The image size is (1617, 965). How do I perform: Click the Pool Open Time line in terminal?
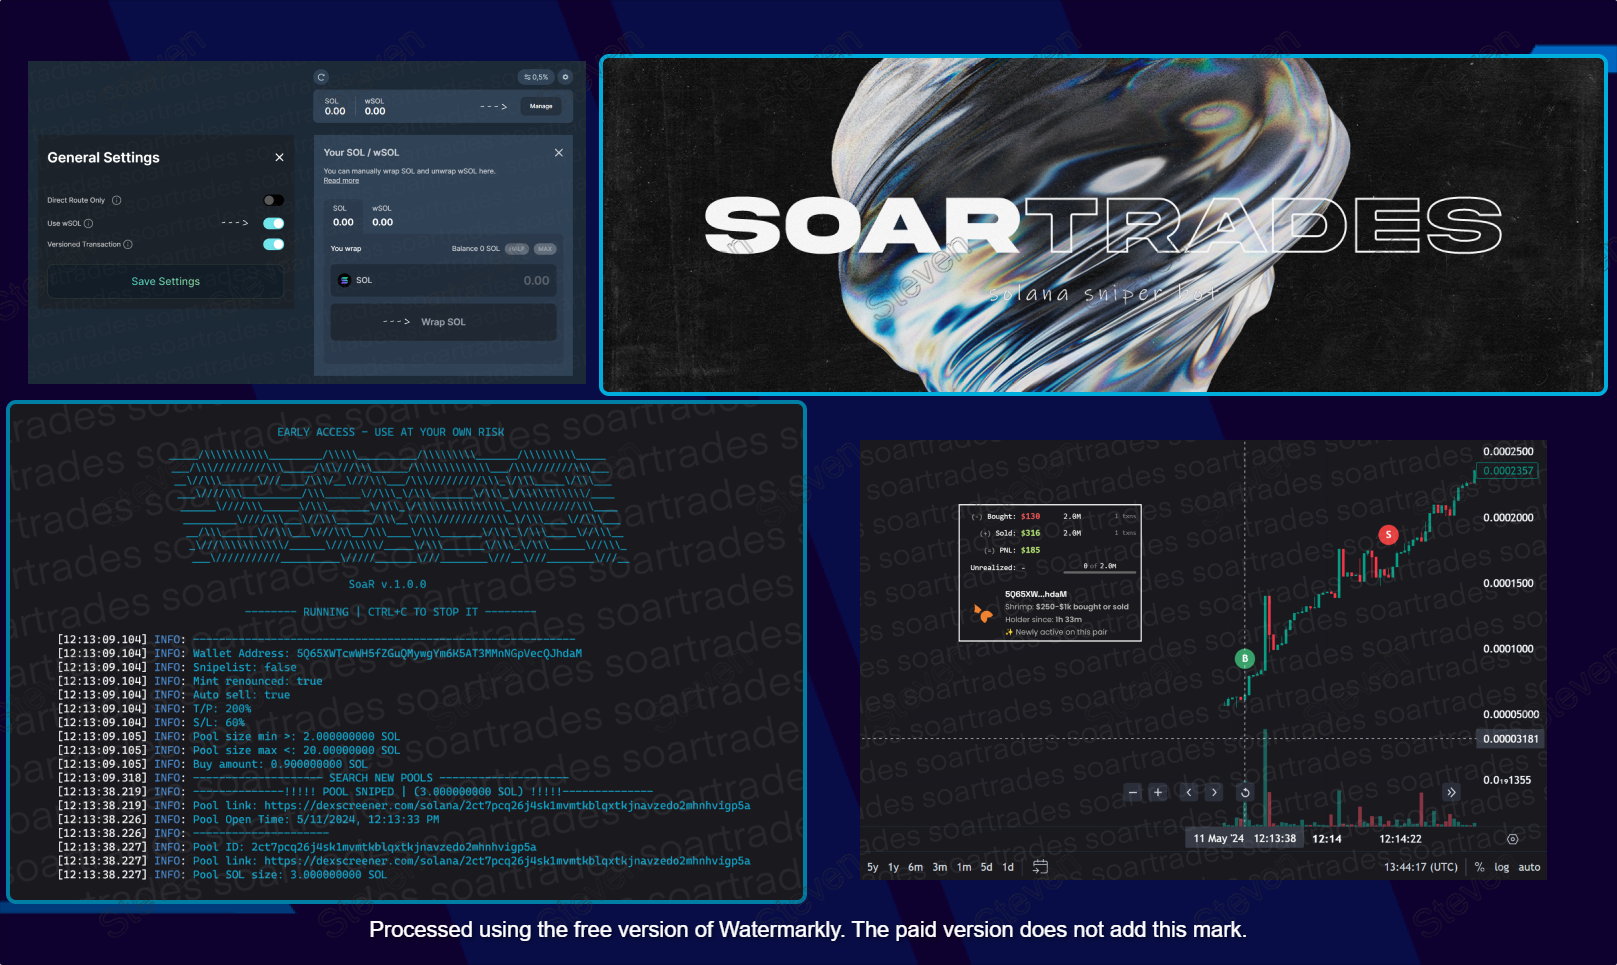tap(249, 819)
